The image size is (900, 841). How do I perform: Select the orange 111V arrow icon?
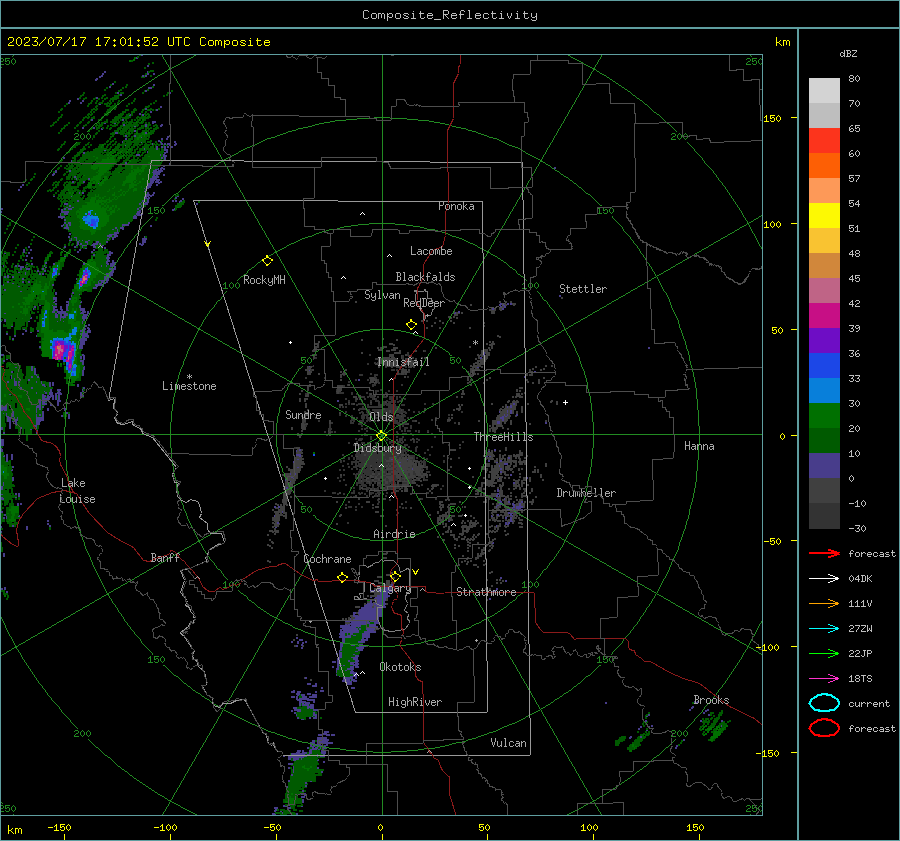click(824, 603)
